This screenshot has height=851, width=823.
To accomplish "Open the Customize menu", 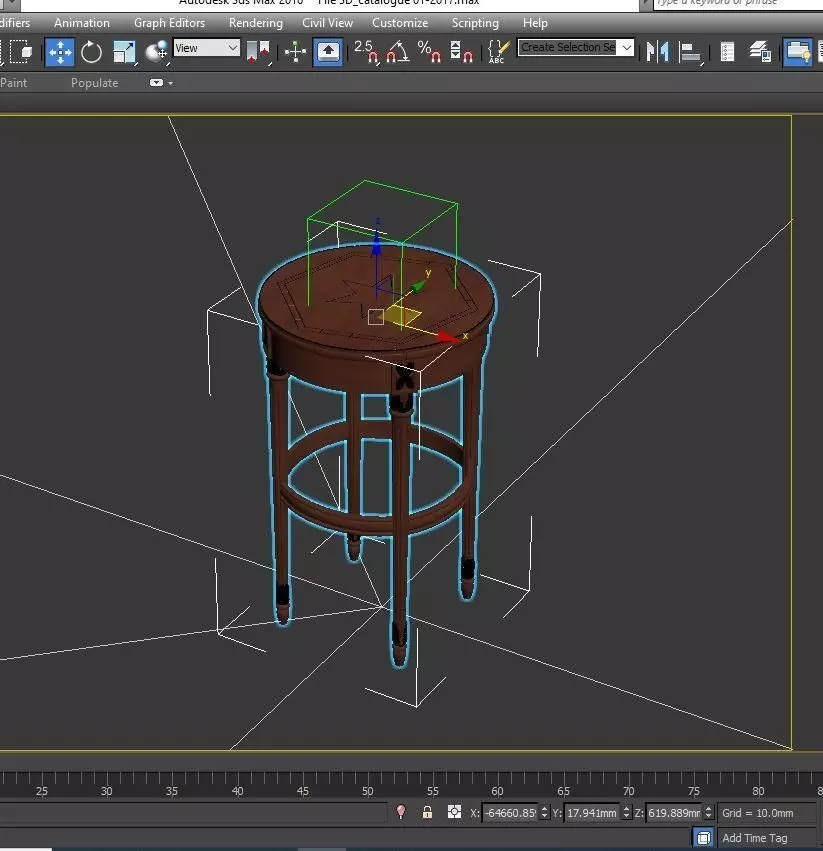I will coord(400,23).
